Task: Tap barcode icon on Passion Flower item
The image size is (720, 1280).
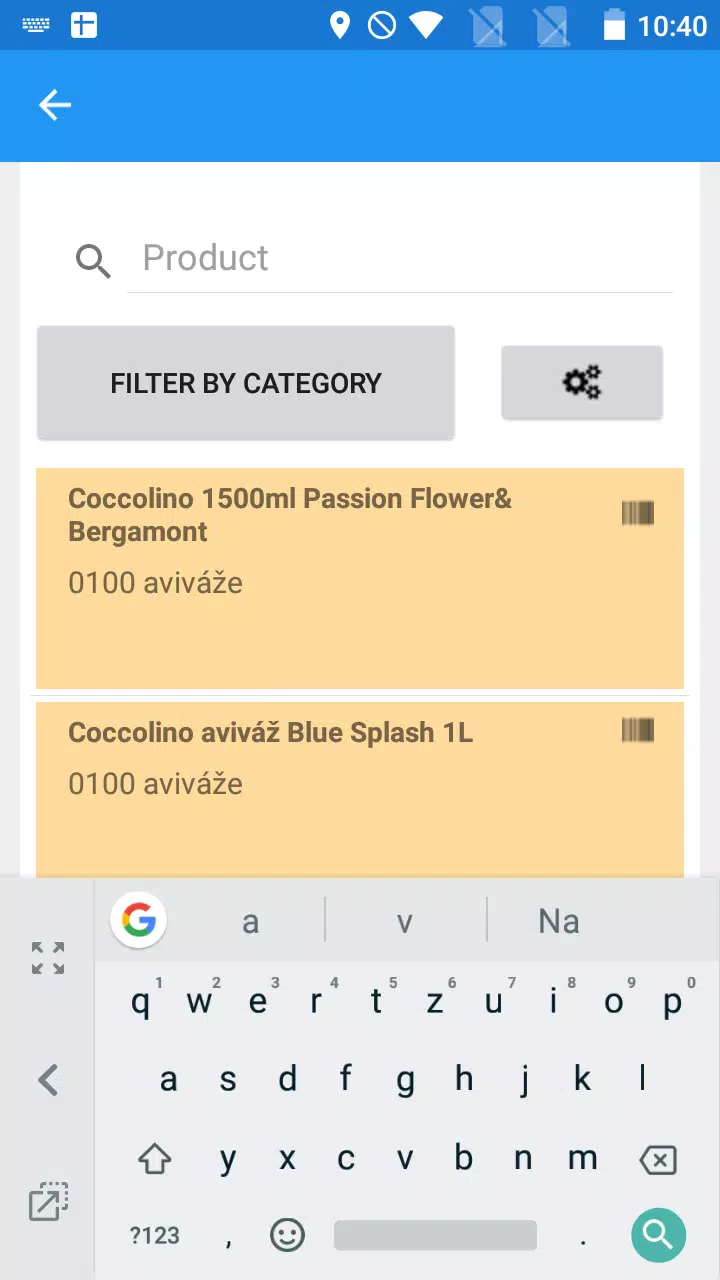Action: point(638,514)
